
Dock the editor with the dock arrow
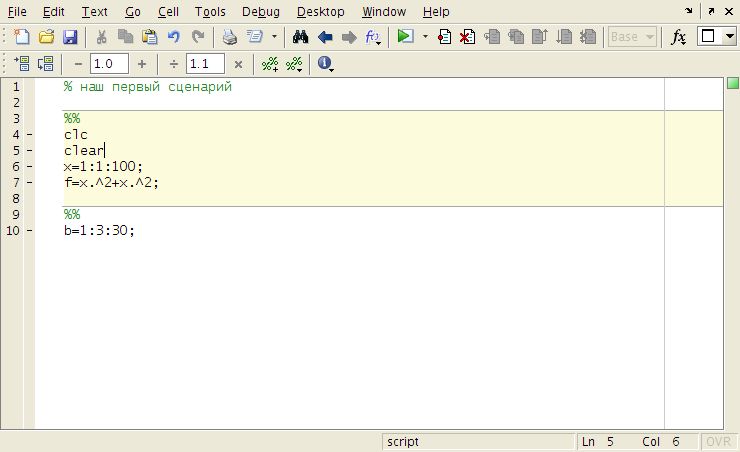(x=689, y=11)
